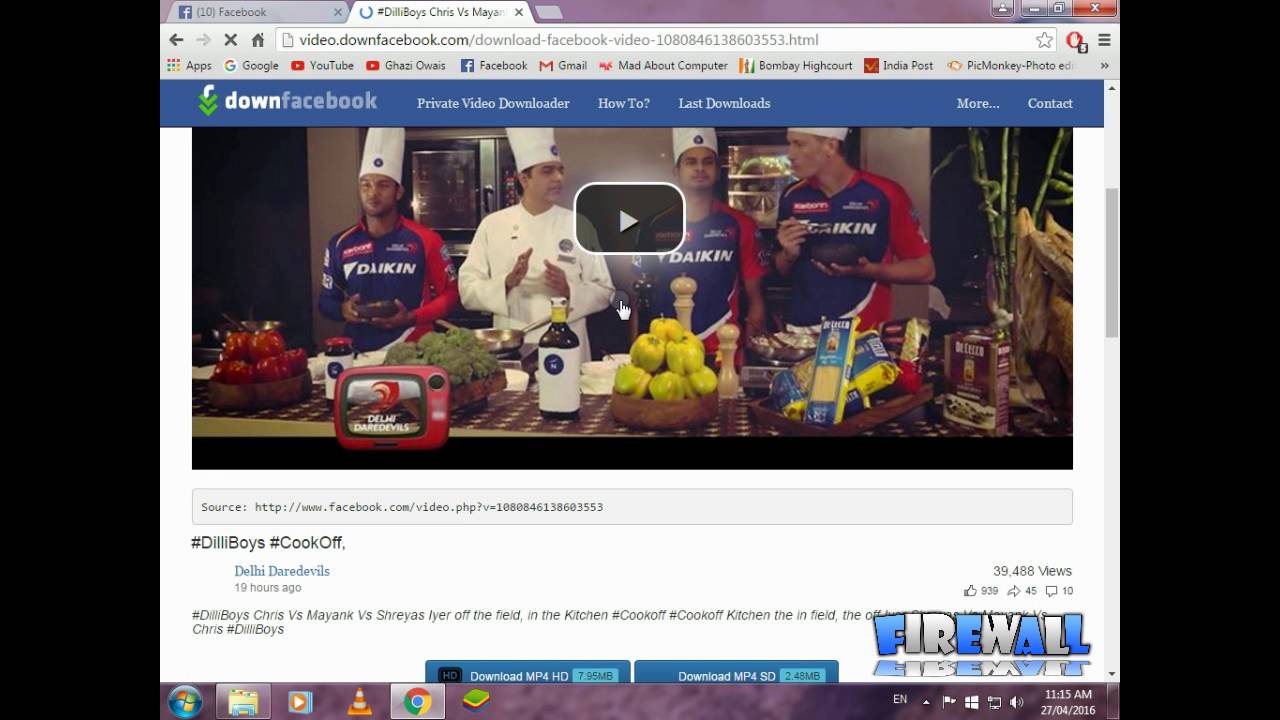Screen dimensions: 1280x720
Task: Click the shares arrow icon showing 45
Action: pyautogui.click(x=1014, y=591)
